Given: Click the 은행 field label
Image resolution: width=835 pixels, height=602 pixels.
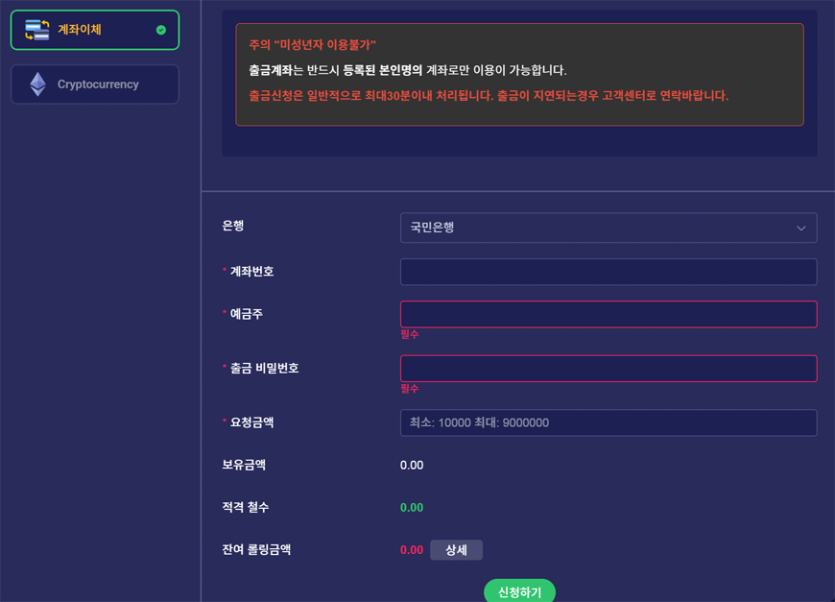Looking at the screenshot, I should pos(233,226).
